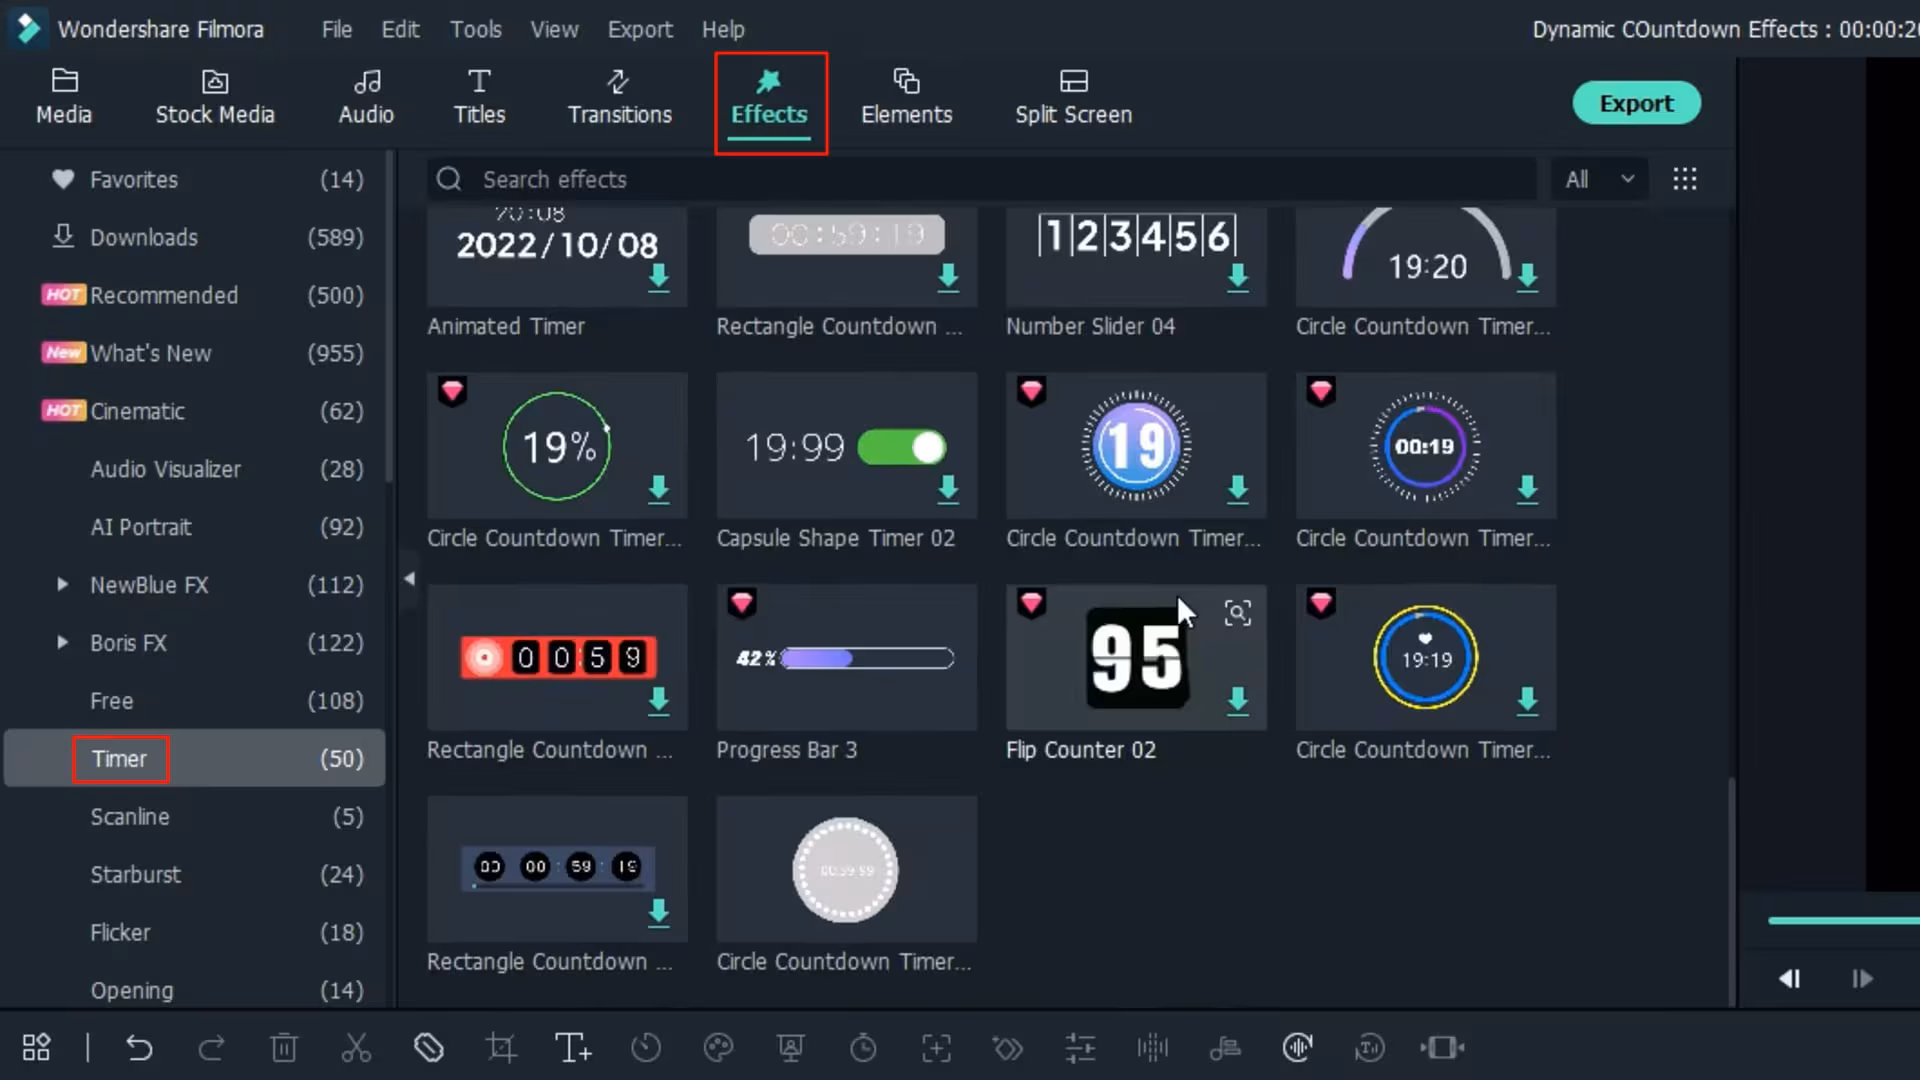Viewport: 1920px width, 1080px height.
Task: Select the Starburst category
Action: [135, 875]
